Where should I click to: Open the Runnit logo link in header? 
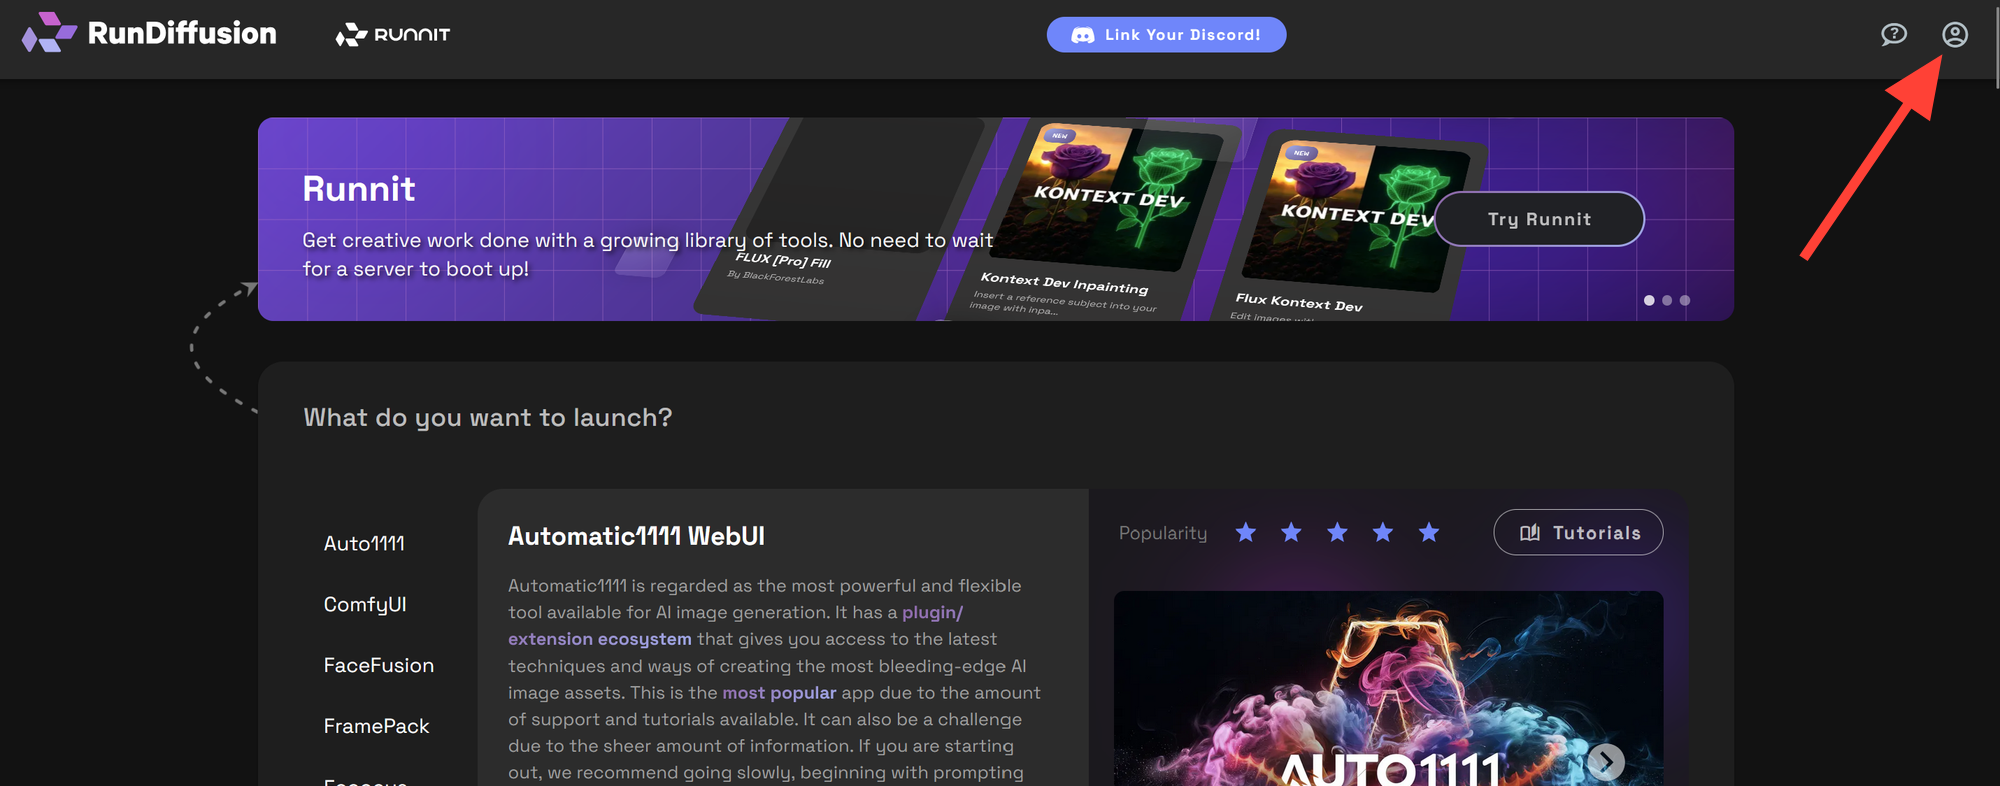pyautogui.click(x=393, y=35)
